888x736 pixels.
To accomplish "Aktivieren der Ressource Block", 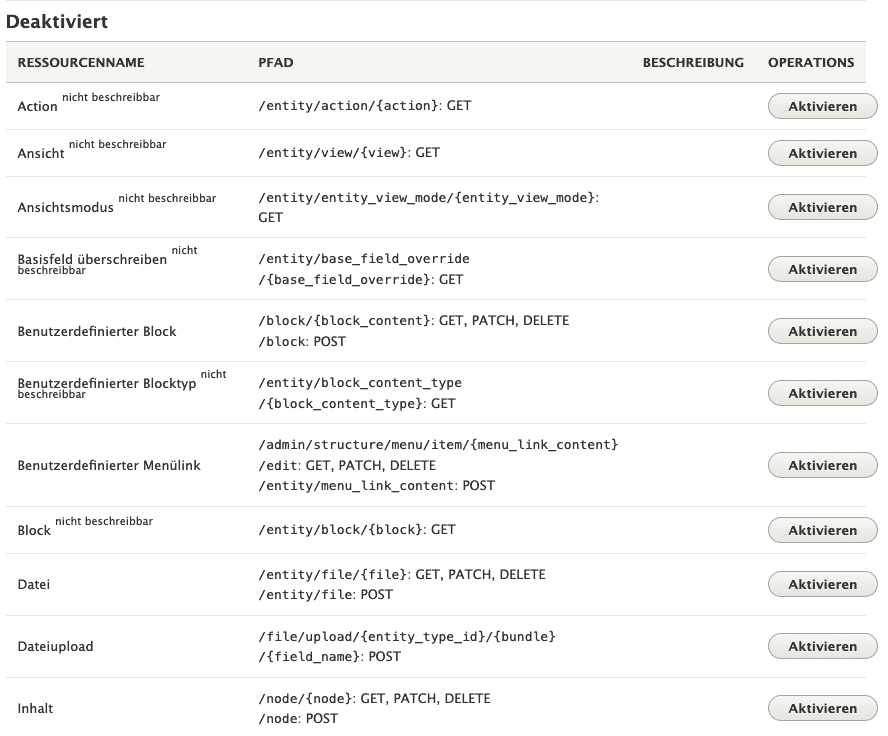I will pyautogui.click(x=821, y=530).
